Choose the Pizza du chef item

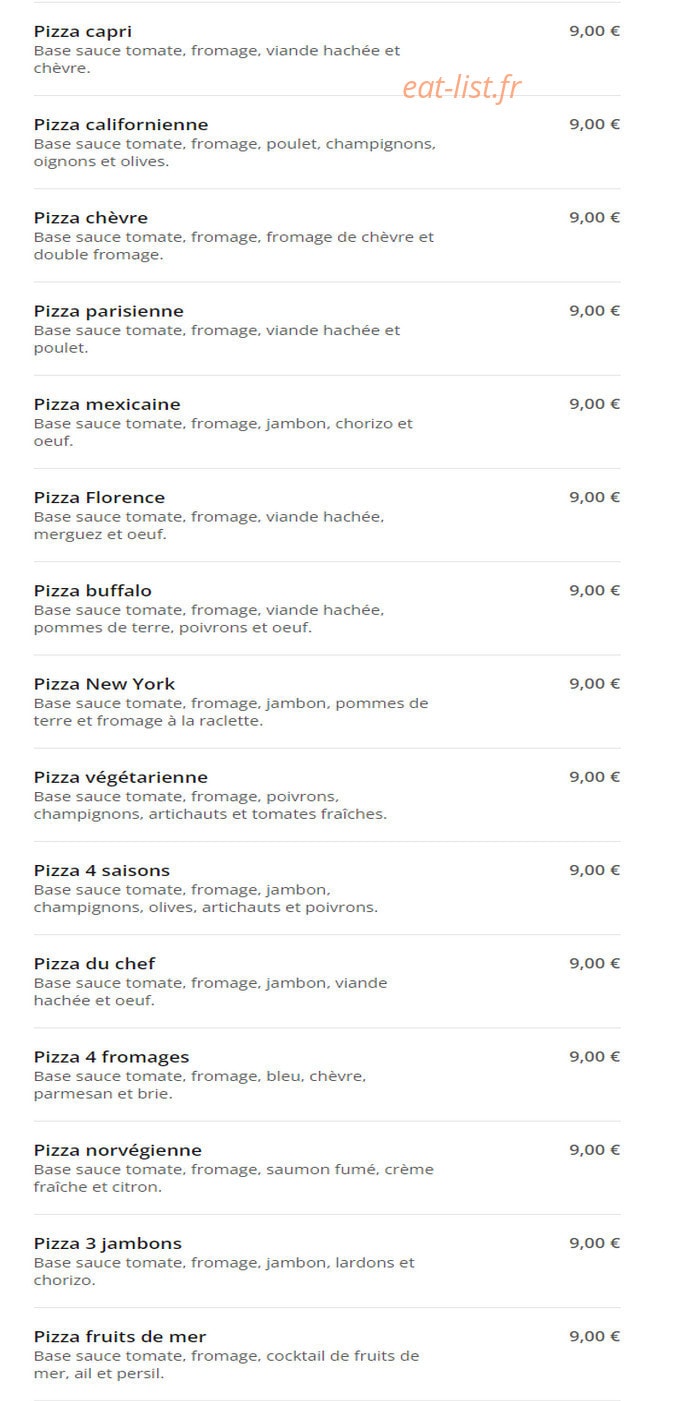tap(95, 963)
